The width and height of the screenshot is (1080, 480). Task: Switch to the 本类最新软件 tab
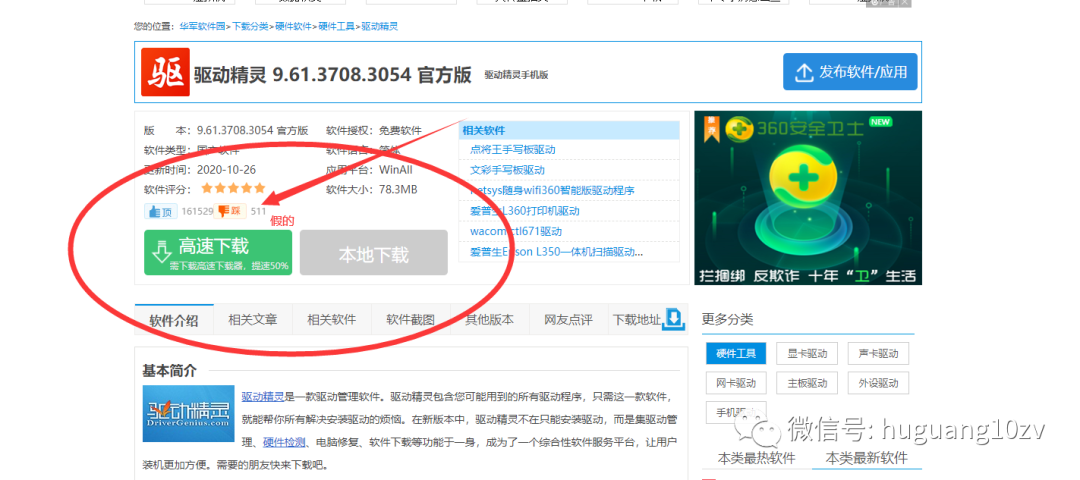(866, 458)
